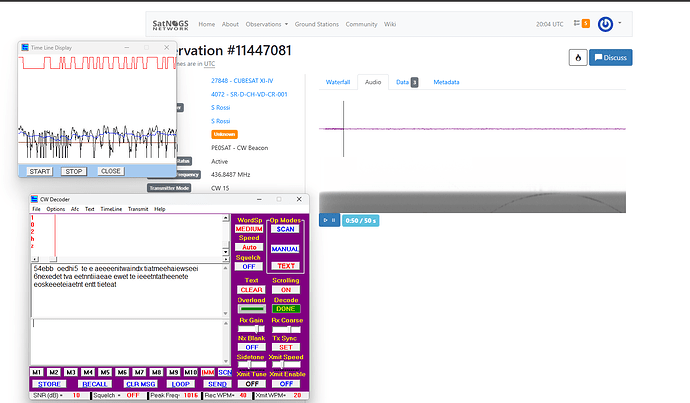The height and width of the screenshot is (403, 690).
Task: Click the up arrow in the spectrum scrollbar
Action: click(x=226, y=218)
